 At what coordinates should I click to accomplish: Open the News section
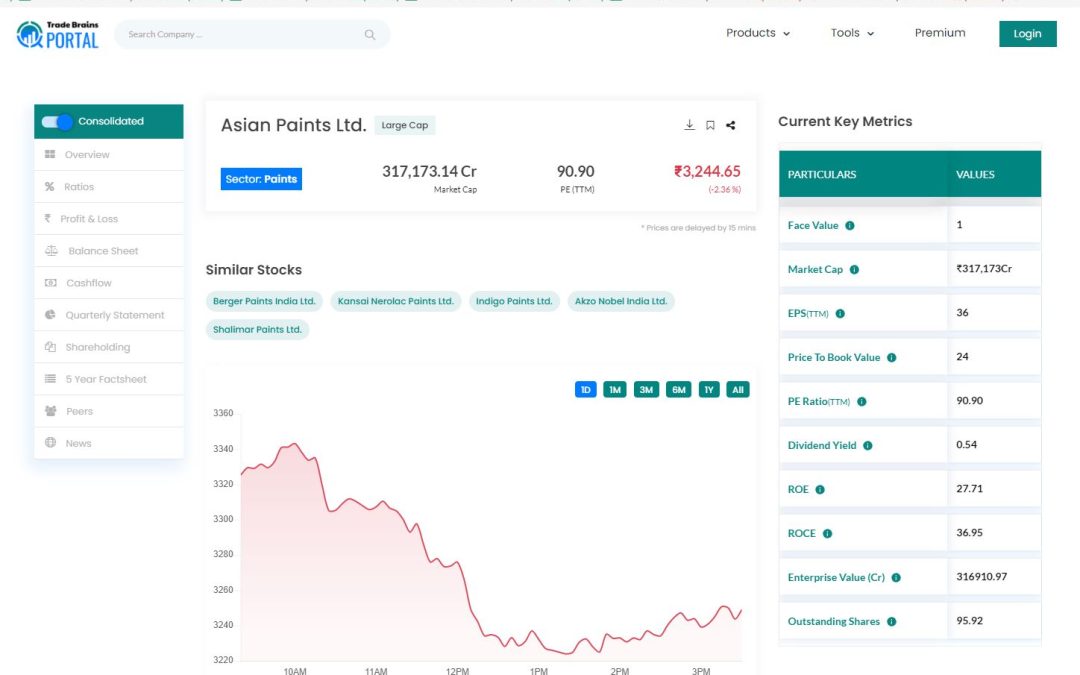[x=109, y=443]
